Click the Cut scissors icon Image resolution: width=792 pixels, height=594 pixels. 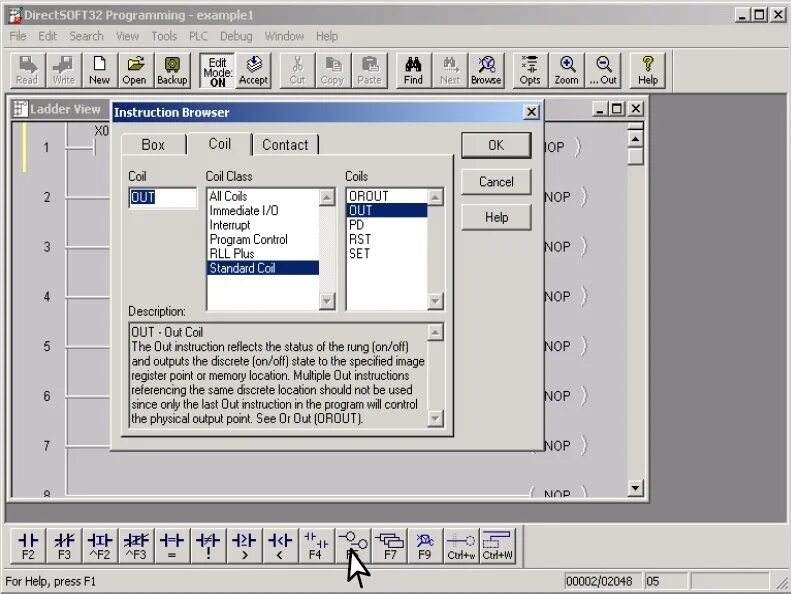[298, 71]
